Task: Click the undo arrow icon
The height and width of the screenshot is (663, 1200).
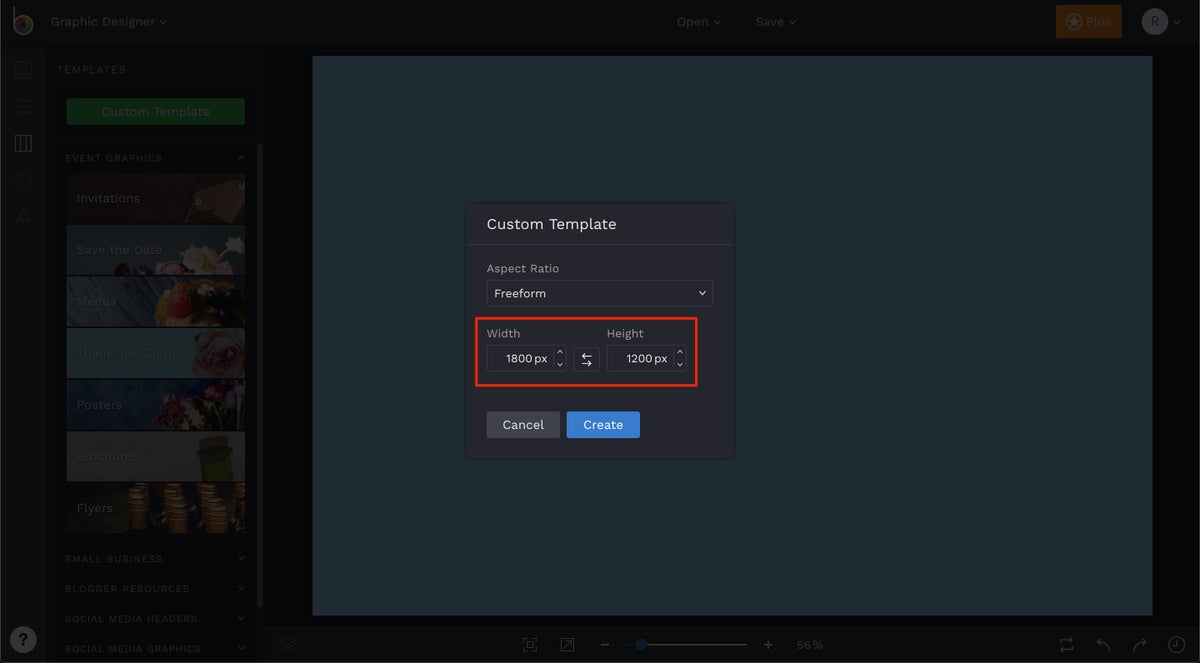Action: tap(1103, 645)
